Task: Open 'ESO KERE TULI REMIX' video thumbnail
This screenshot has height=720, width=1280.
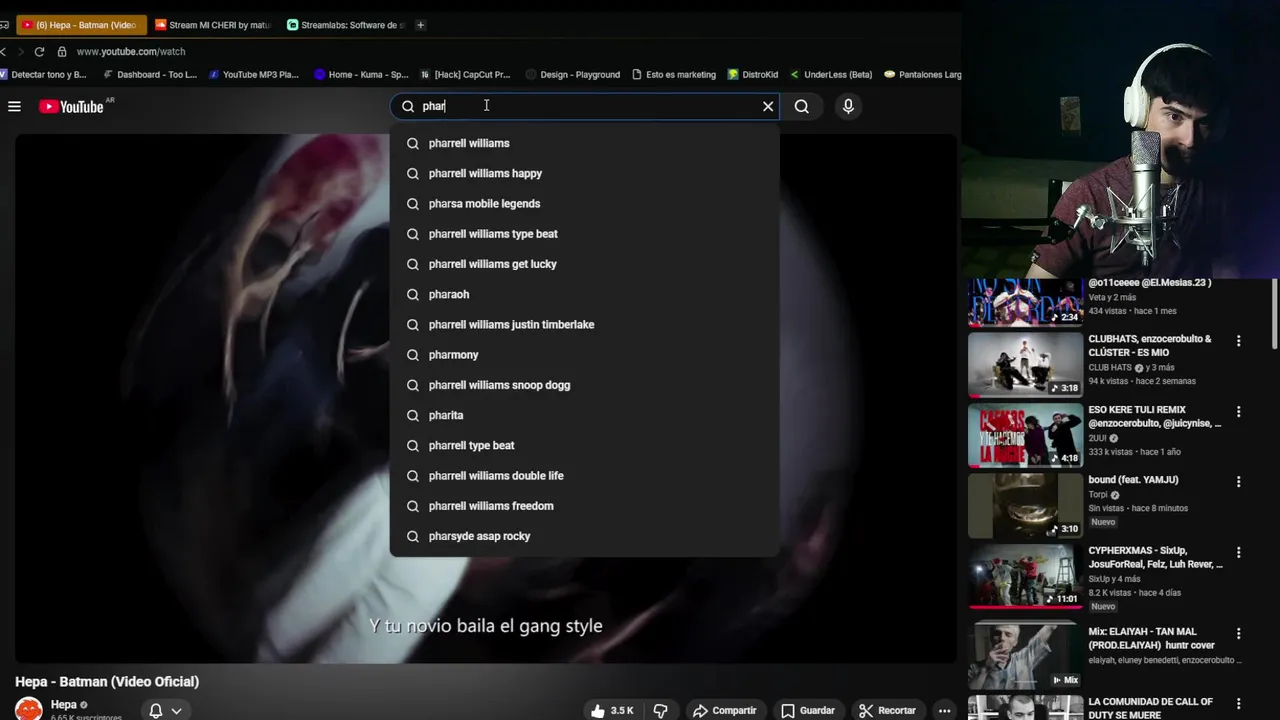Action: pyautogui.click(x=1025, y=435)
